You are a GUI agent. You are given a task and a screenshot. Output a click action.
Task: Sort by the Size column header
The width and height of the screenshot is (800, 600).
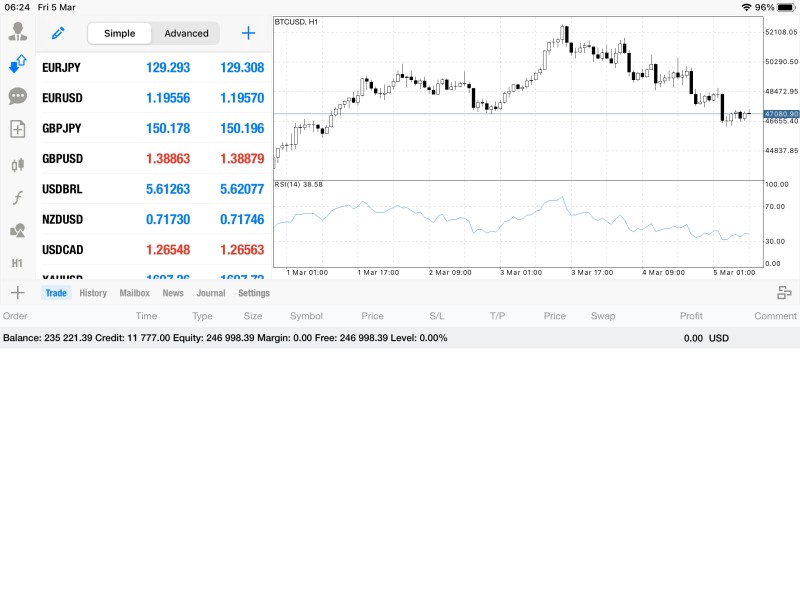click(253, 316)
